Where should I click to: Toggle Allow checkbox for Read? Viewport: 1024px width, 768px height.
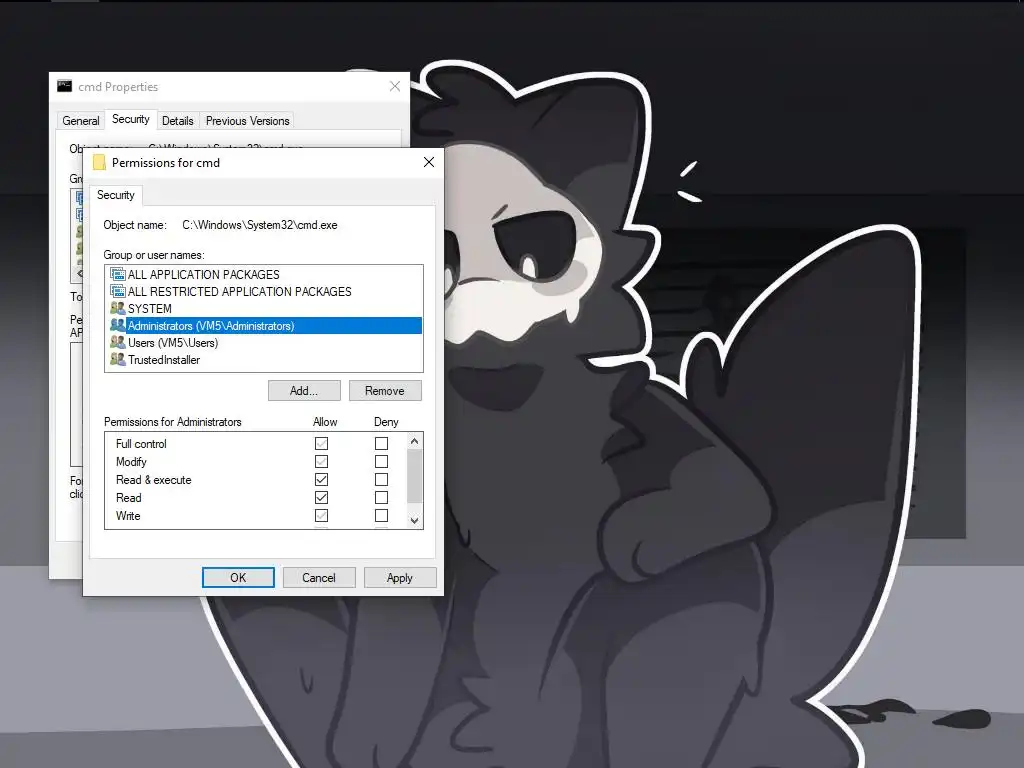[x=321, y=498]
